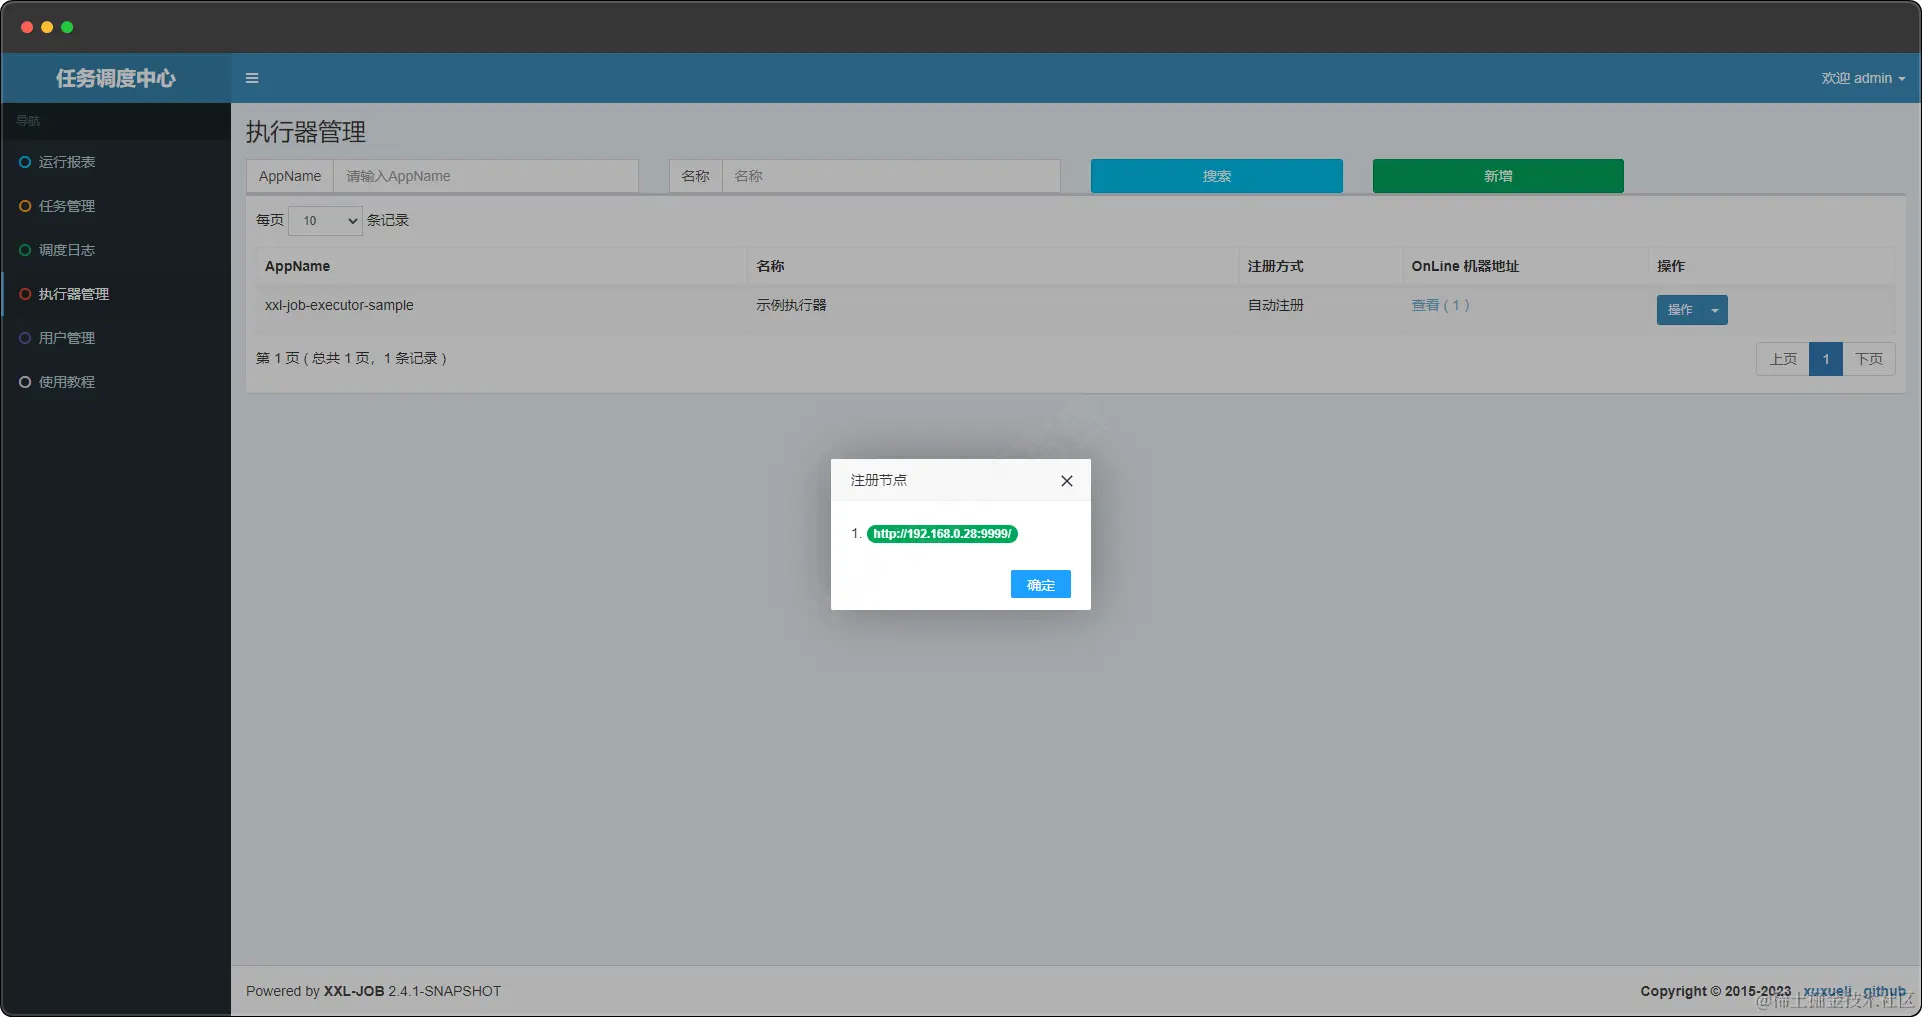Image resolution: width=1922 pixels, height=1017 pixels.
Task: Open the records-per-page dropdown showing 10
Action: (325, 221)
